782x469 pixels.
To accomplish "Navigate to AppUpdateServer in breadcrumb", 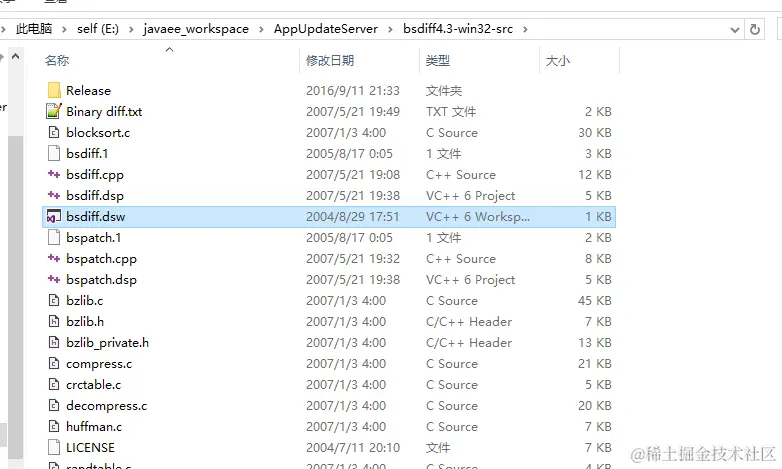I will pos(326,29).
